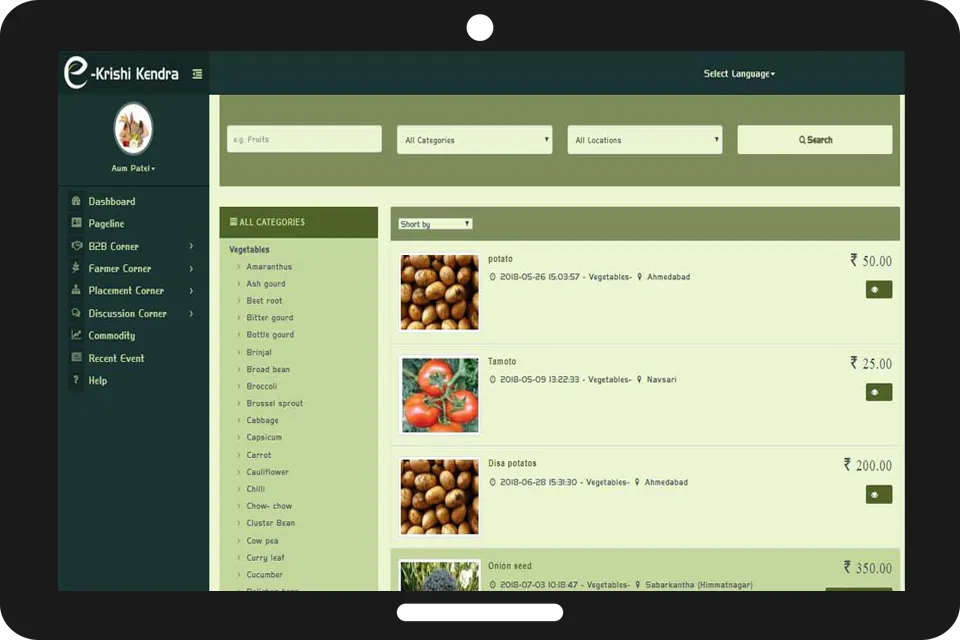
Task: Open the Aum Patel user dropdown
Action: (x=133, y=168)
